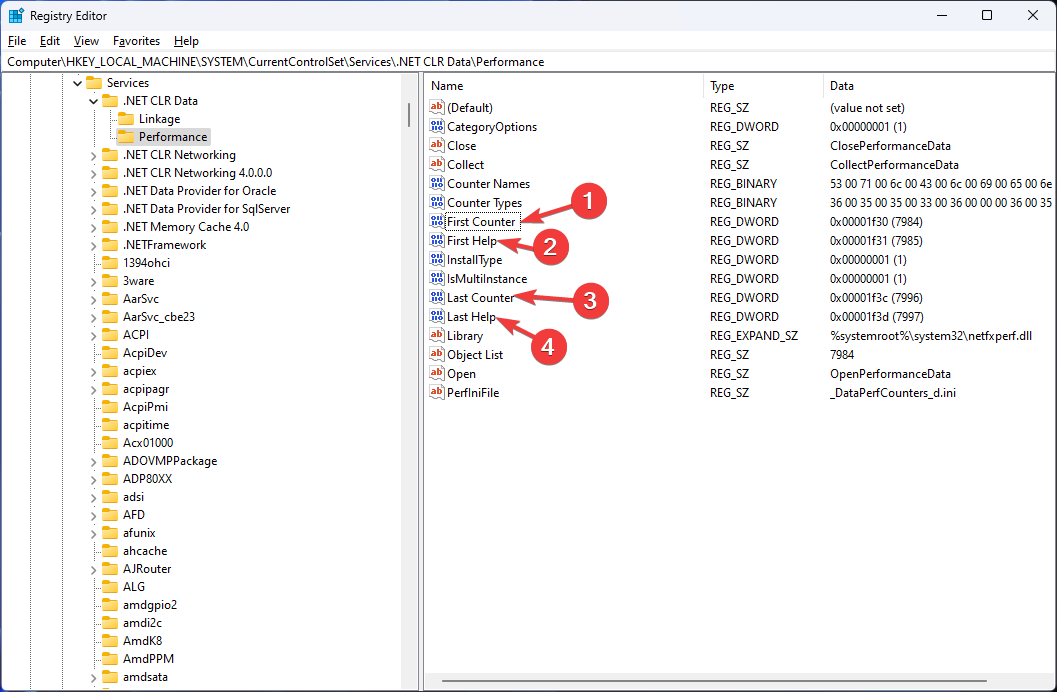The height and width of the screenshot is (692, 1057).
Task: Expand .NET Data Provider for SqlServer key
Action: [x=94, y=209]
